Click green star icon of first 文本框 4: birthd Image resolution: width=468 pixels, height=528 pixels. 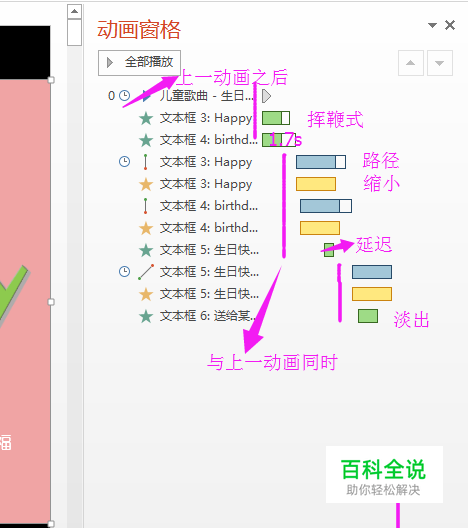[146, 140]
